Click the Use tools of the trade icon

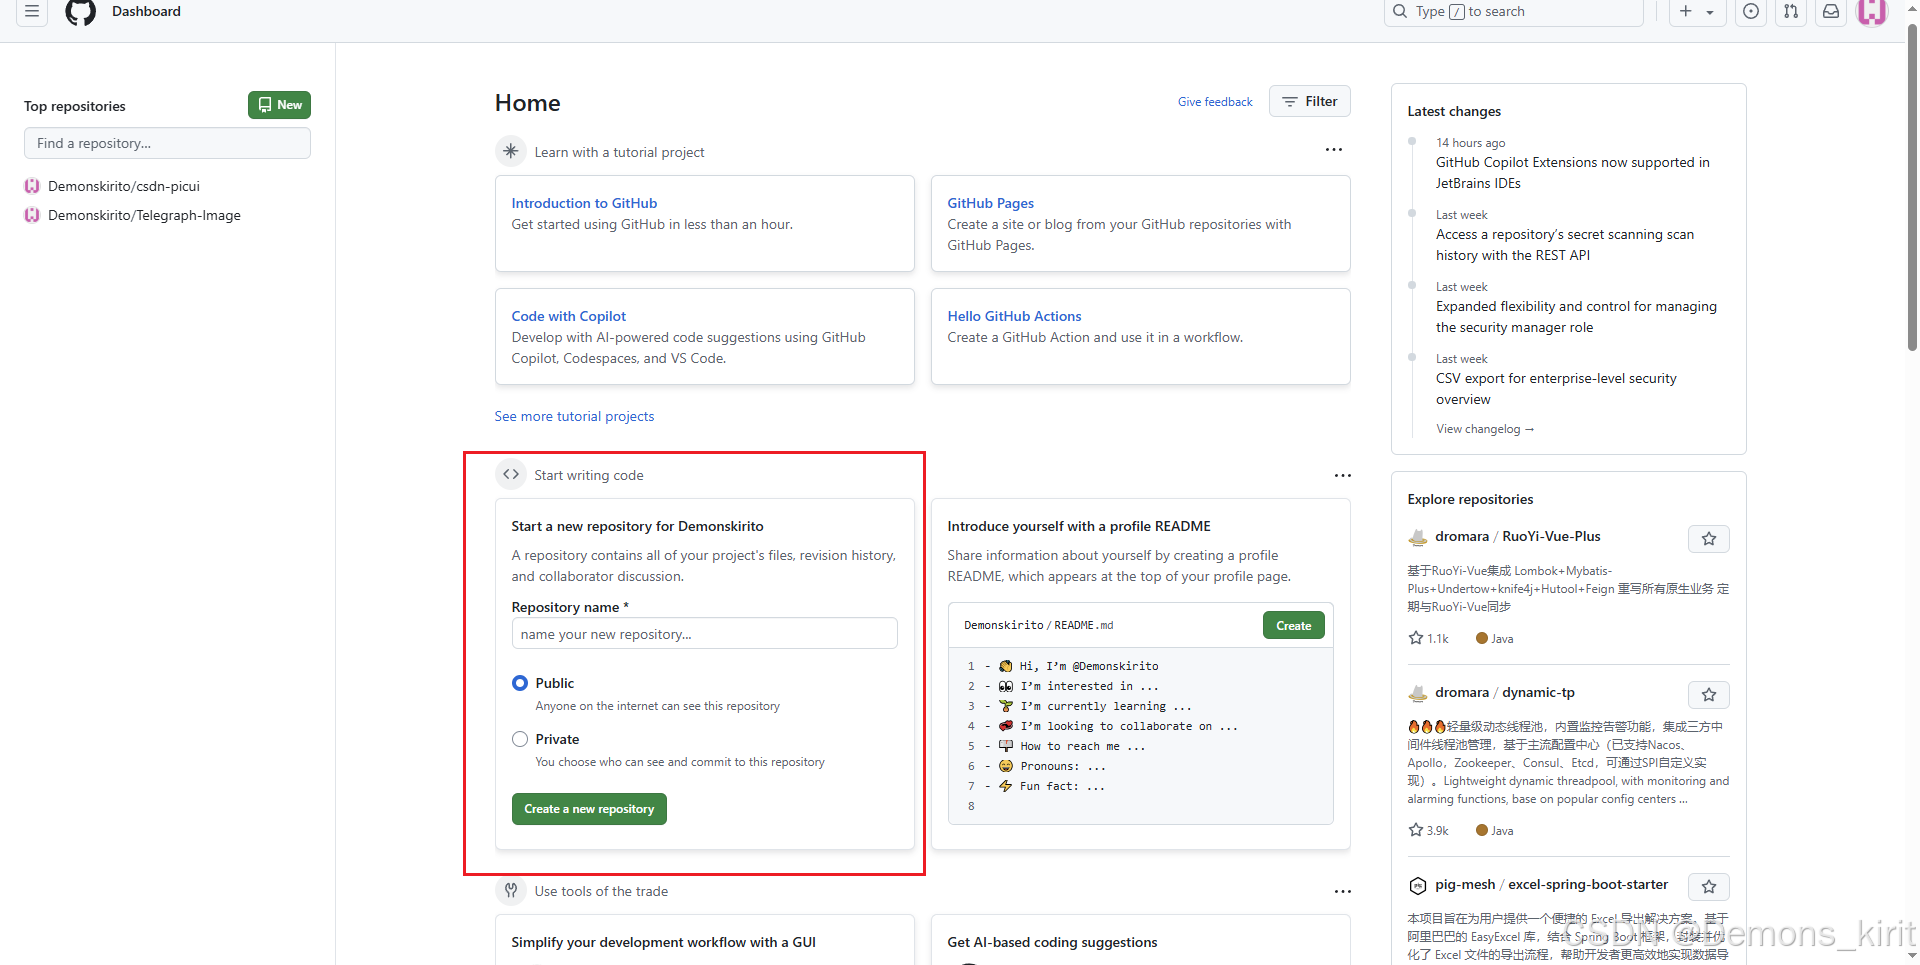pyautogui.click(x=511, y=890)
